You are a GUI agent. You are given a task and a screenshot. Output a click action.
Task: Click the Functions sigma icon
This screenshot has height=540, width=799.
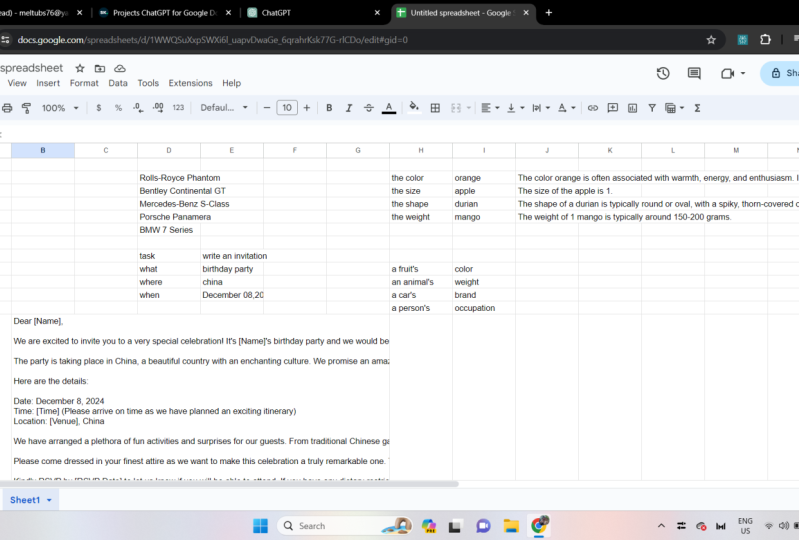point(697,108)
